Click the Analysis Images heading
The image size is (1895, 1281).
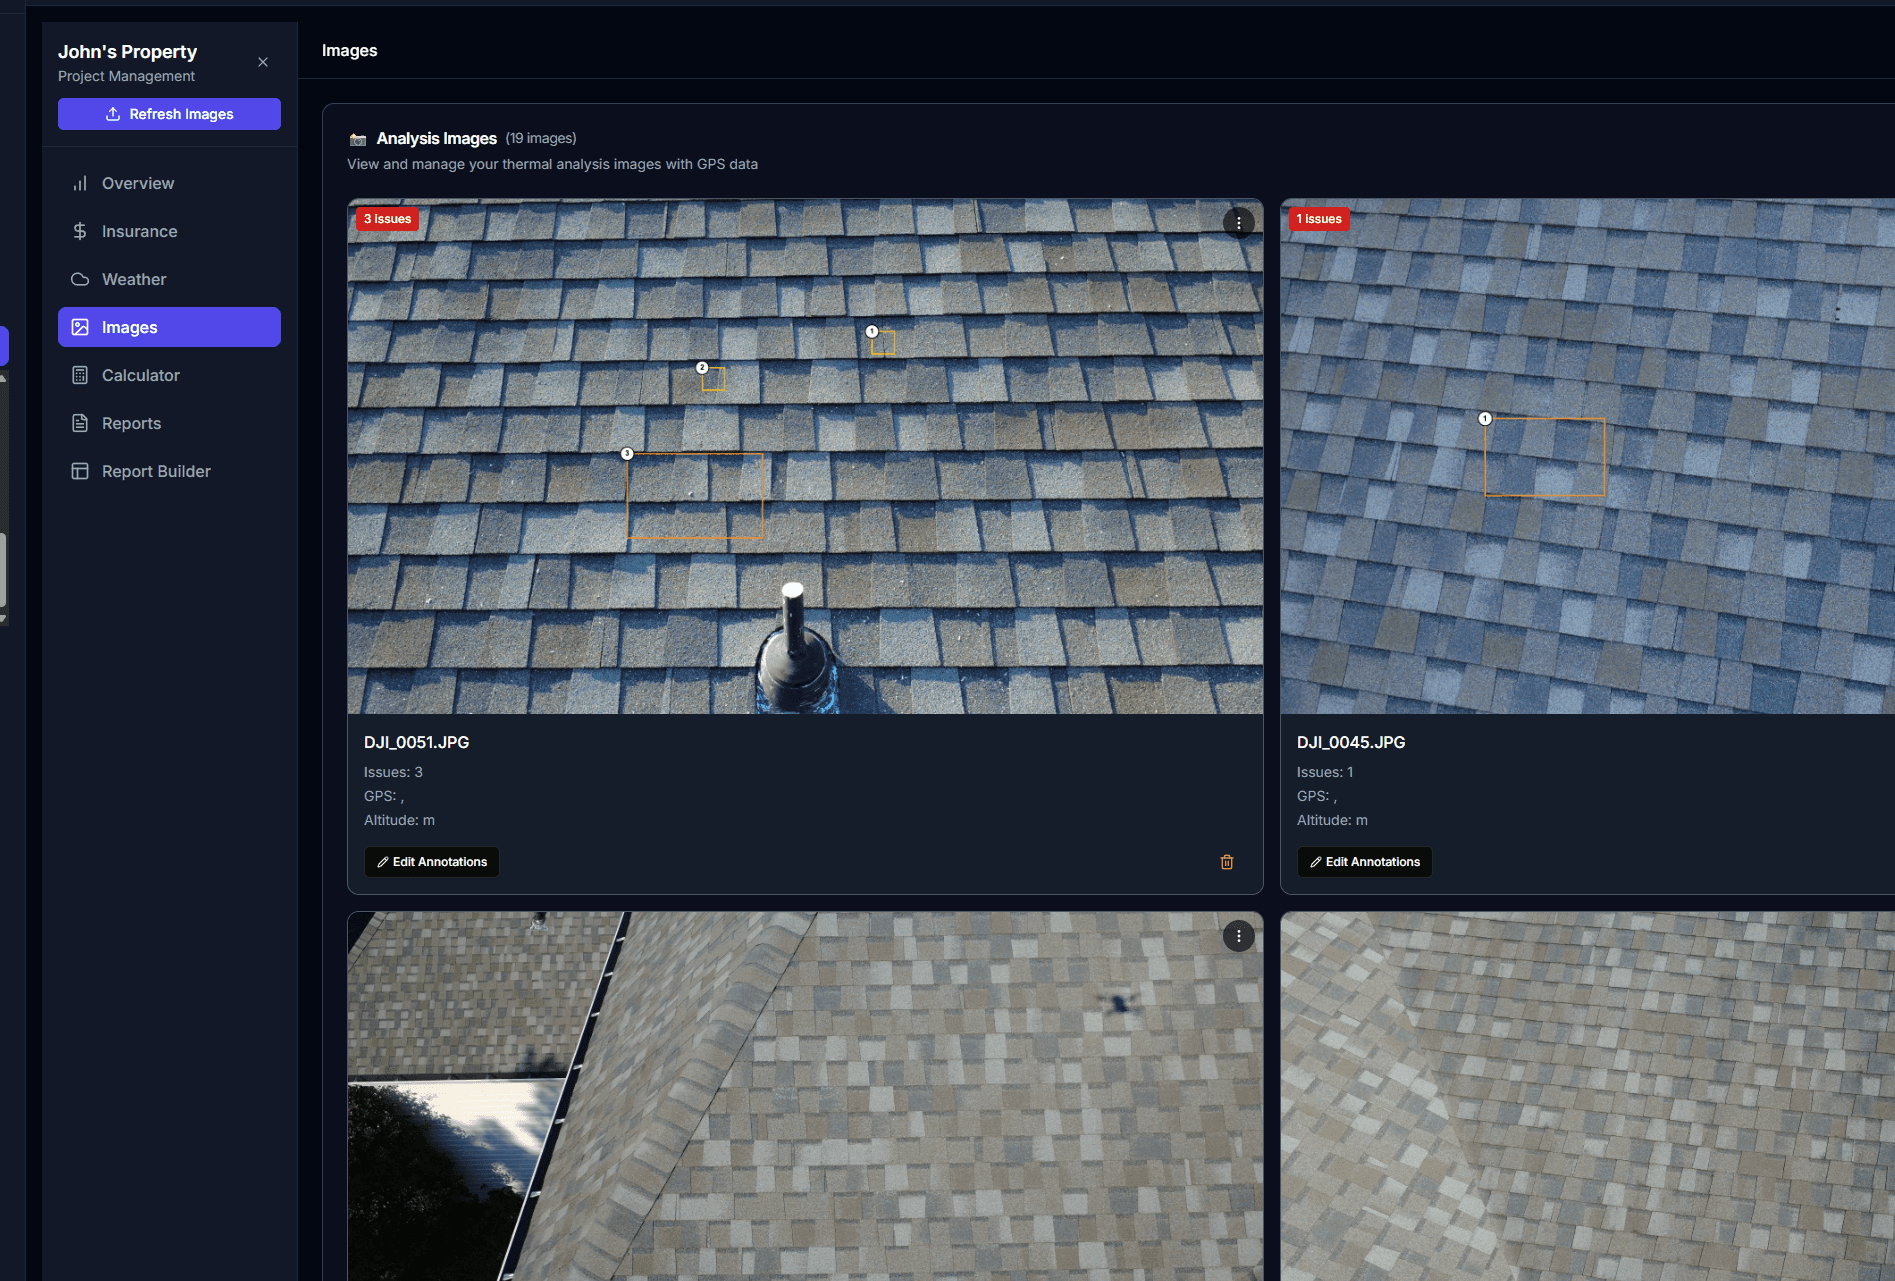pos(437,138)
